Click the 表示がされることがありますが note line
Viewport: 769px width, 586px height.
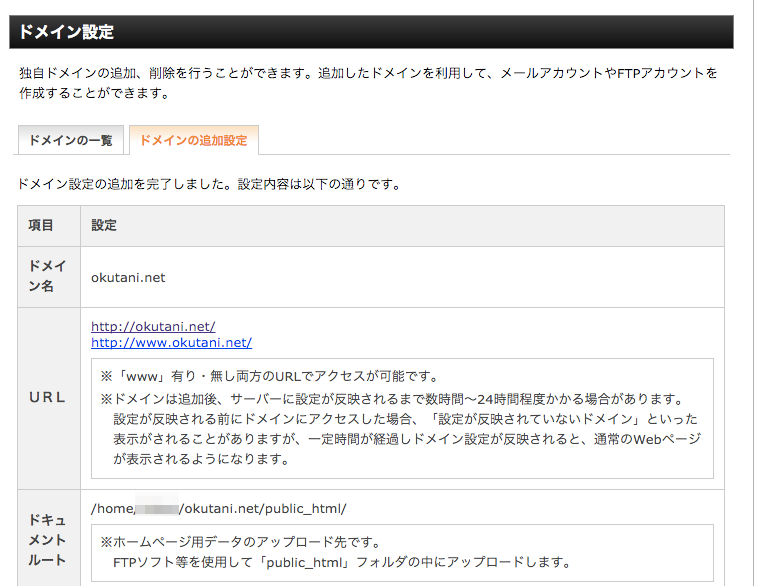pos(407,439)
